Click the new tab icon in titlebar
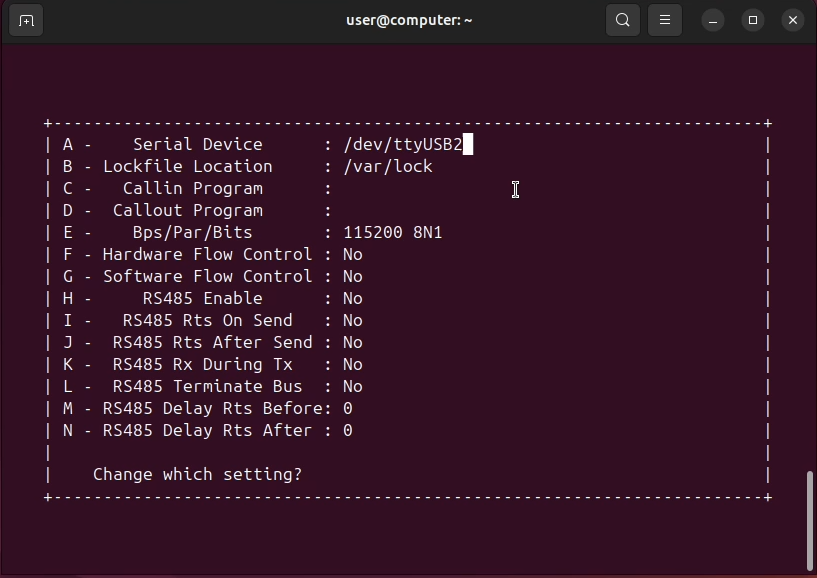The height and width of the screenshot is (578, 817). point(26,20)
